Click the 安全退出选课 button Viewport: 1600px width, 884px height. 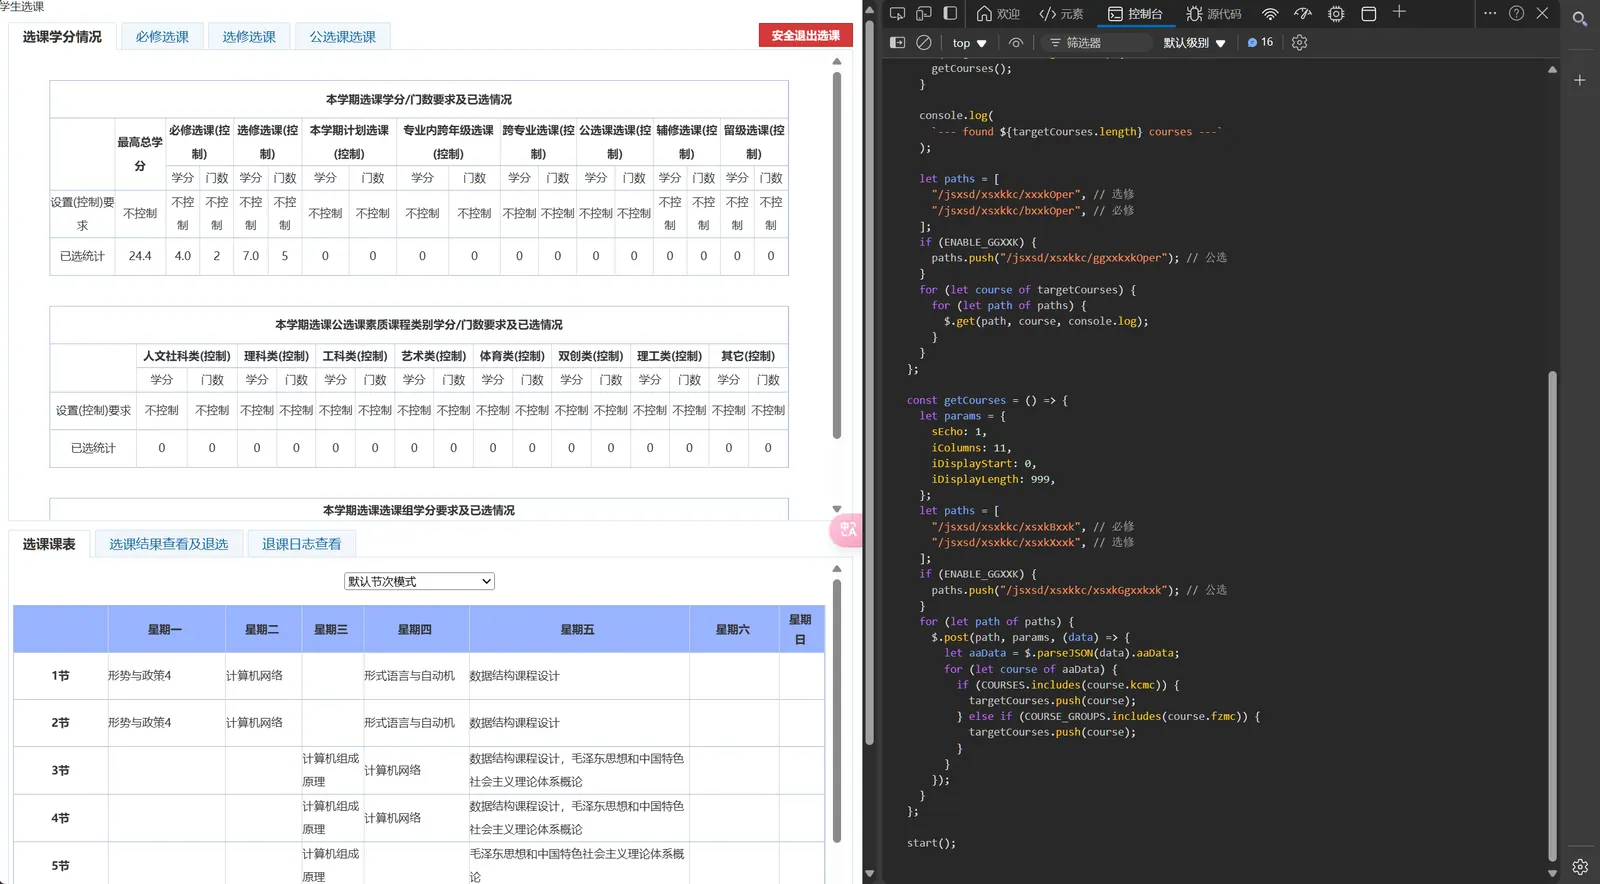pyautogui.click(x=805, y=35)
